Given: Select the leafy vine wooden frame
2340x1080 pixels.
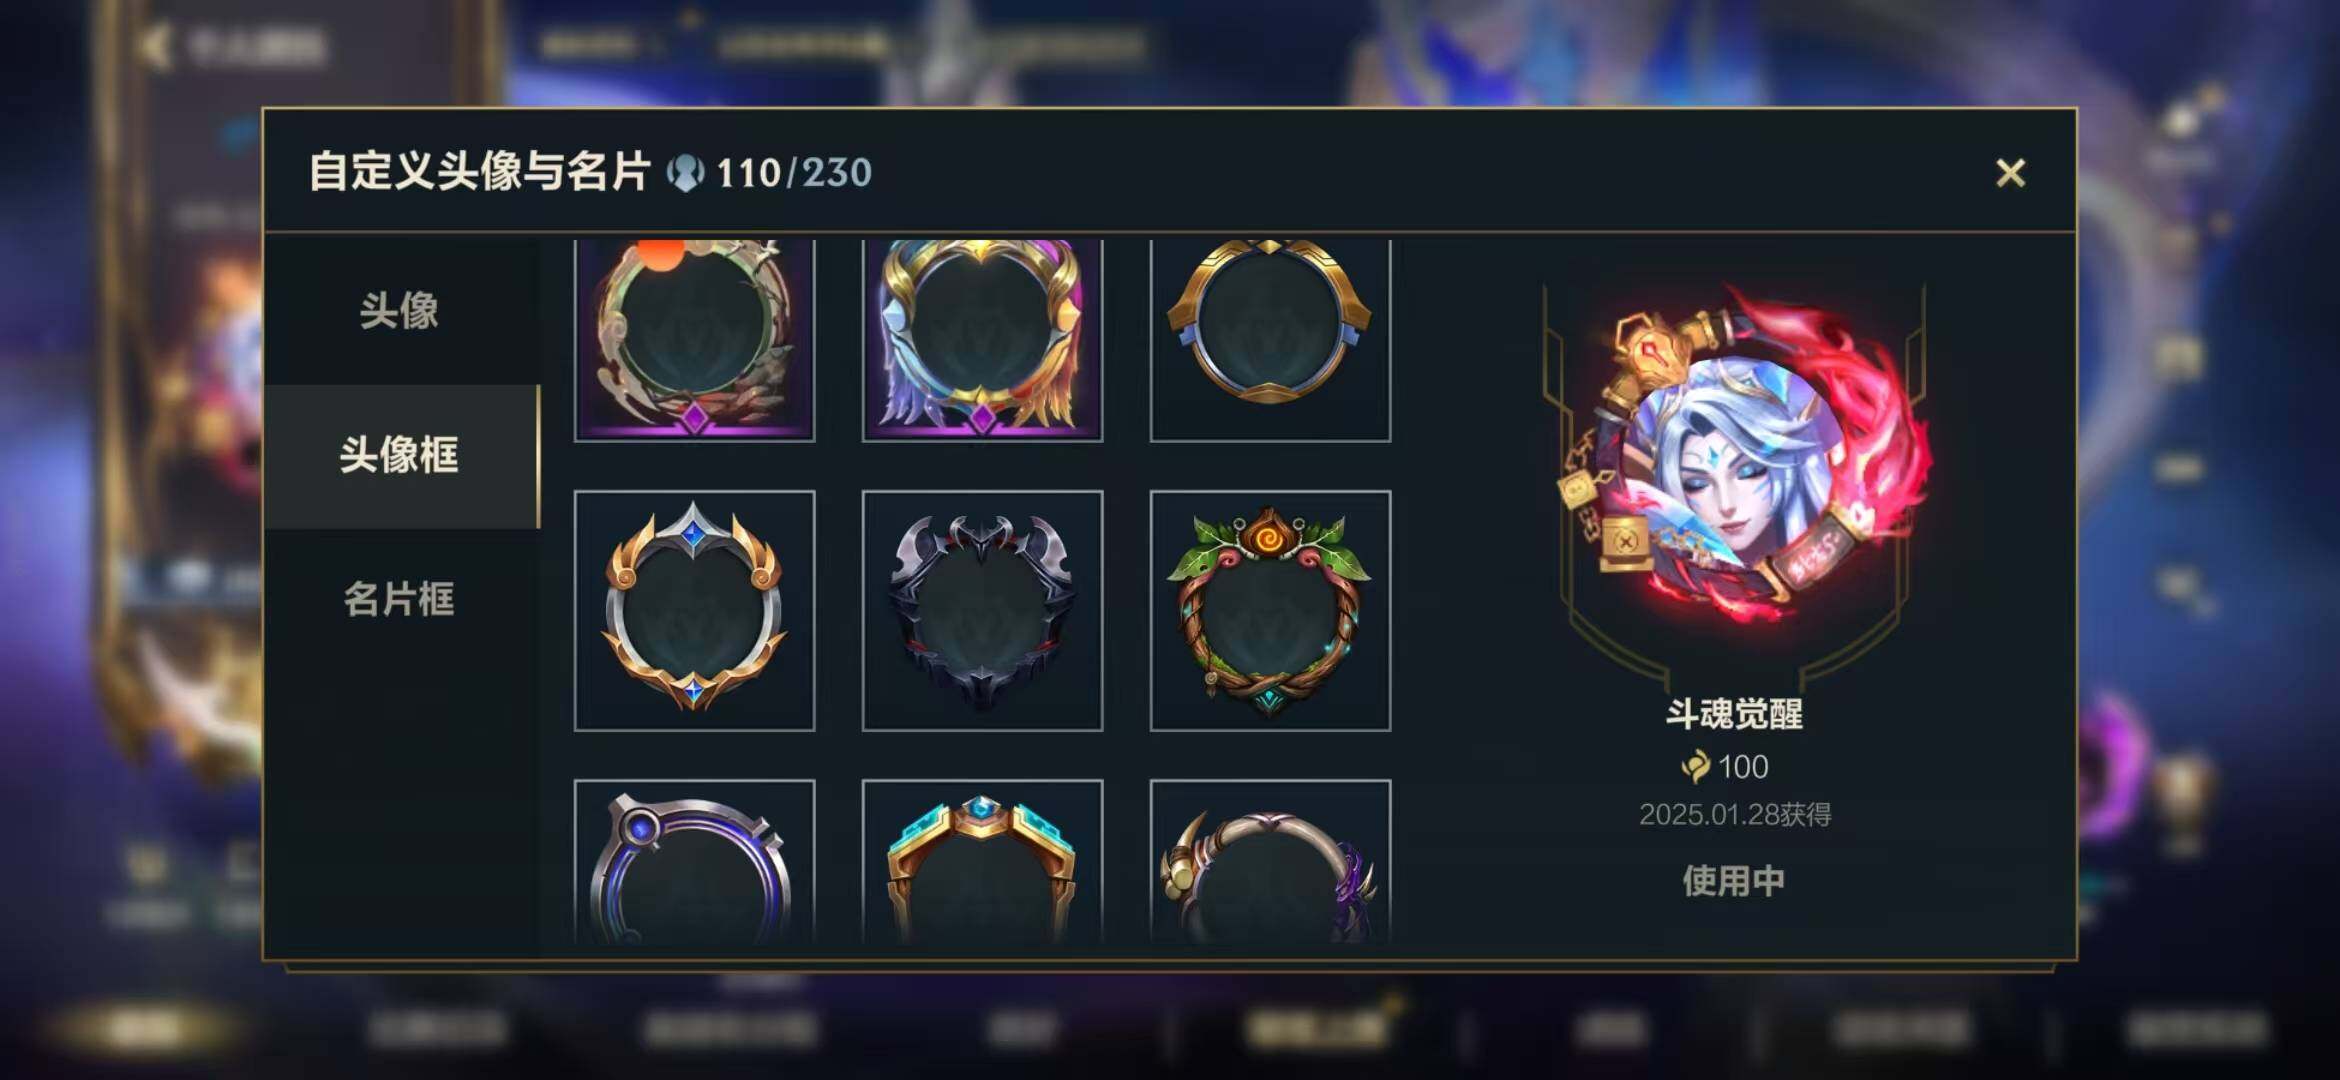Looking at the screenshot, I should coord(1270,610).
